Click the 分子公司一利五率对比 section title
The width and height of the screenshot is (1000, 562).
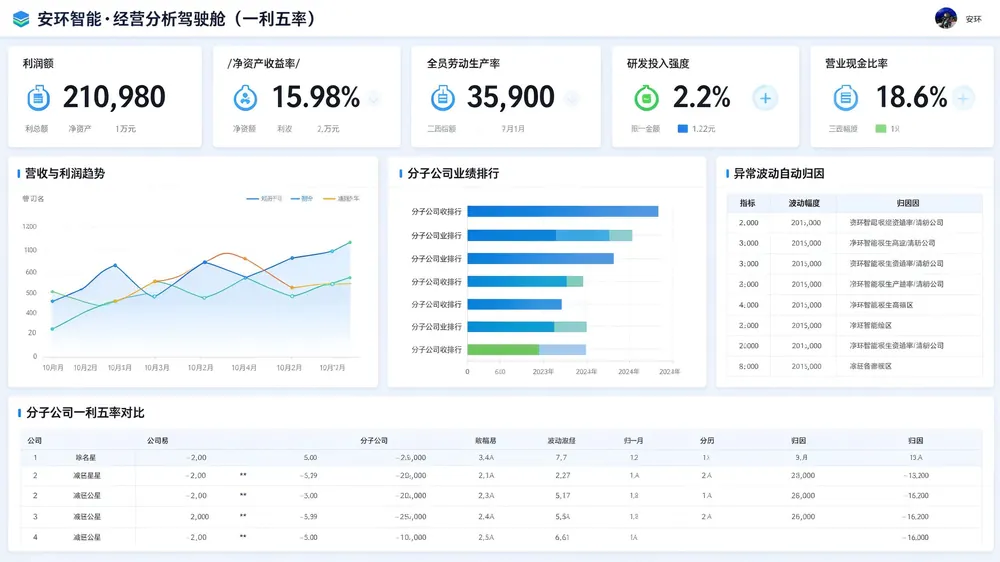85,413
